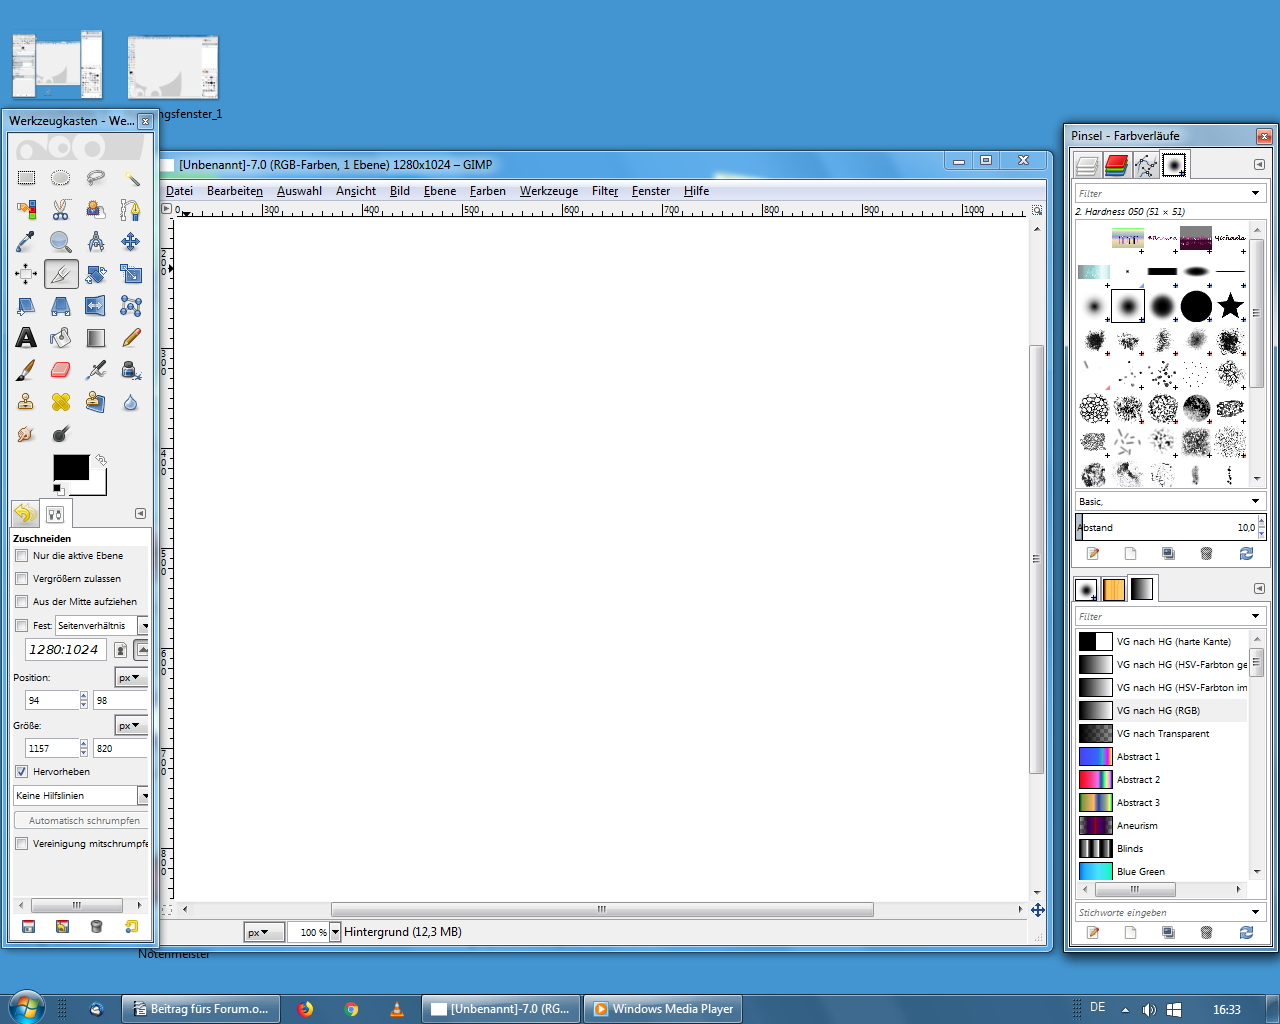Activate the Text tool
The image size is (1280, 1024).
tap(27, 338)
